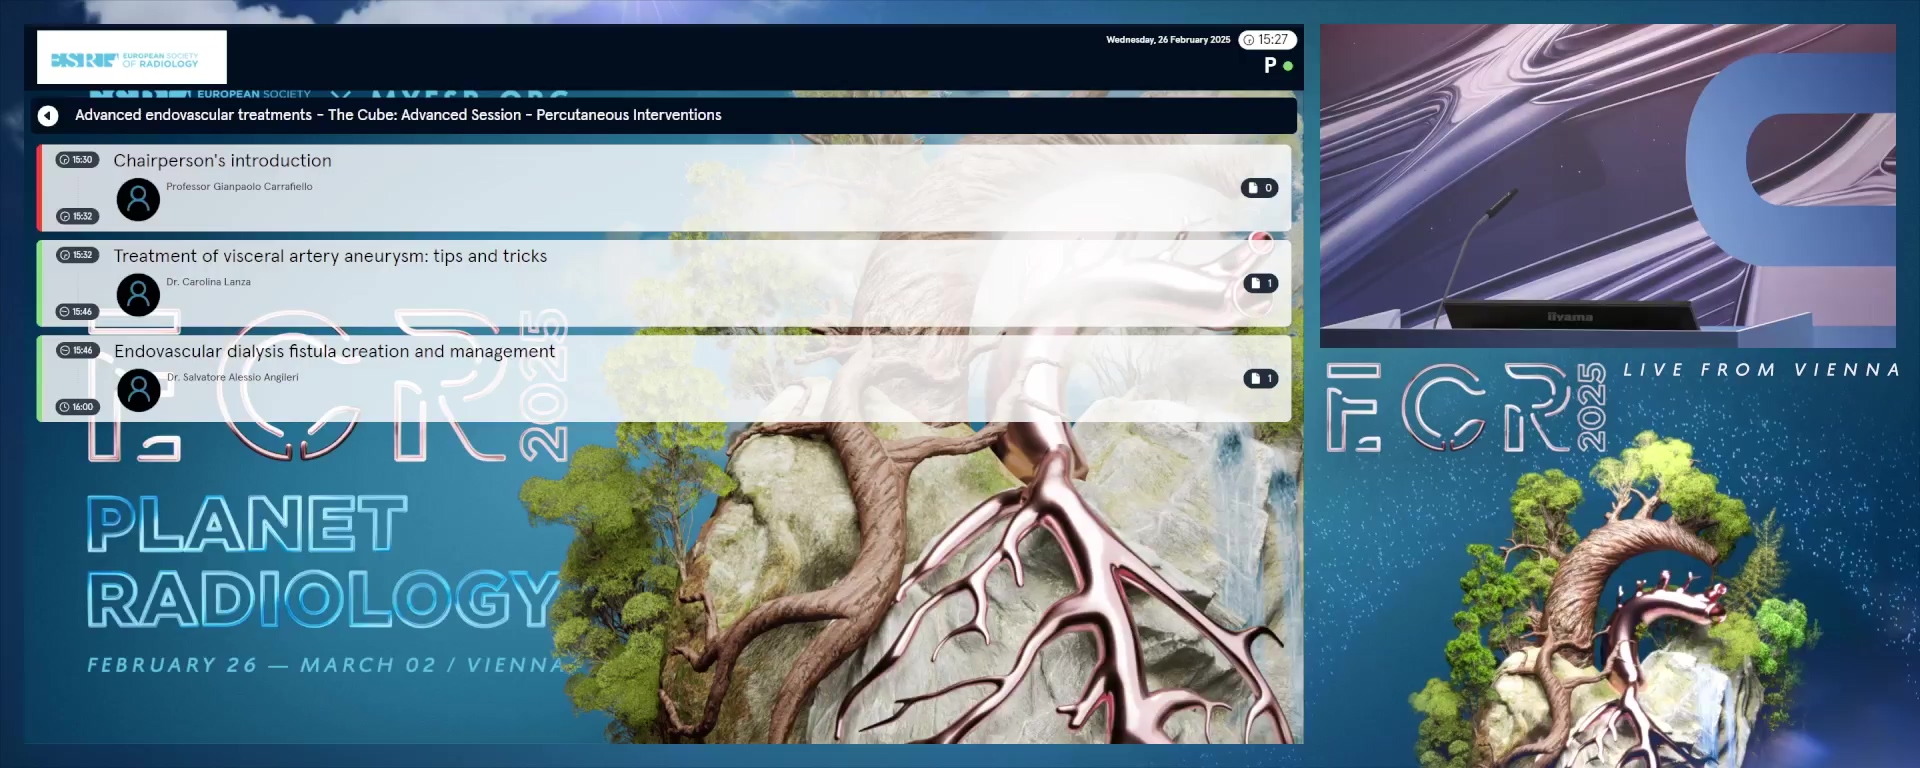
Task: Open document badge for visceral artery aneurysm talk
Action: [x=1261, y=284]
